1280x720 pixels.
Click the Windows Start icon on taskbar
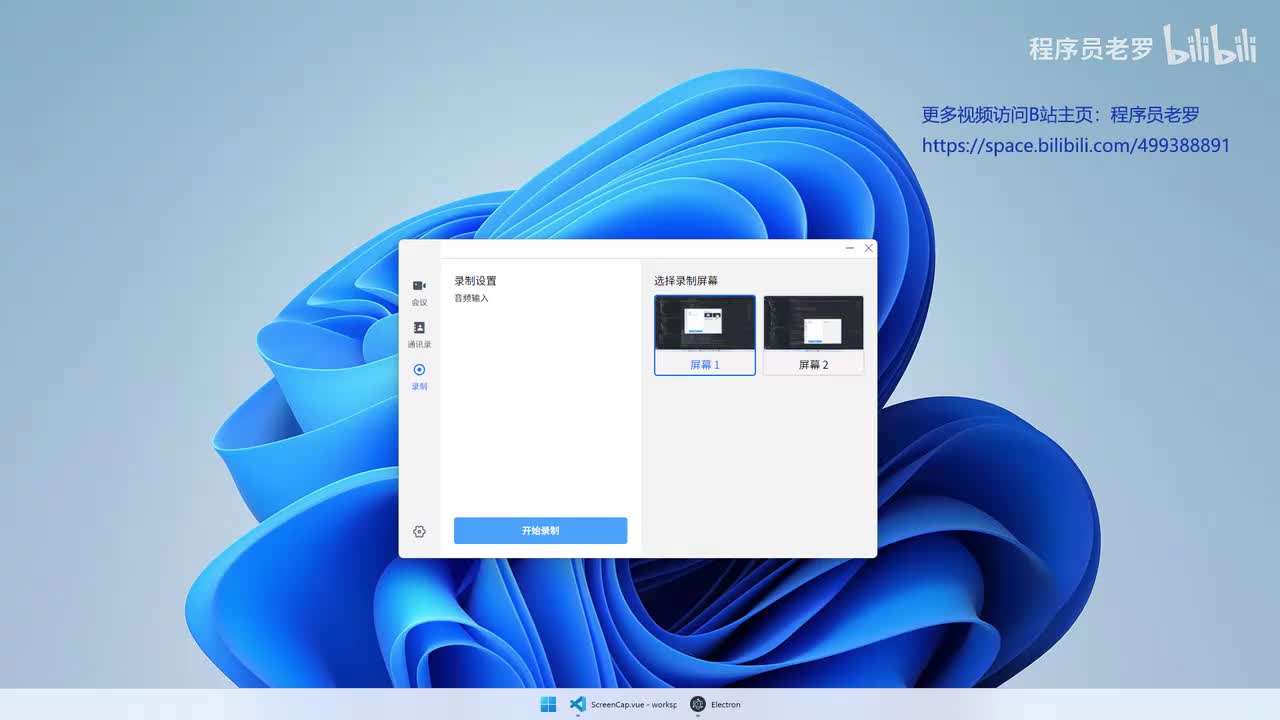click(x=548, y=704)
